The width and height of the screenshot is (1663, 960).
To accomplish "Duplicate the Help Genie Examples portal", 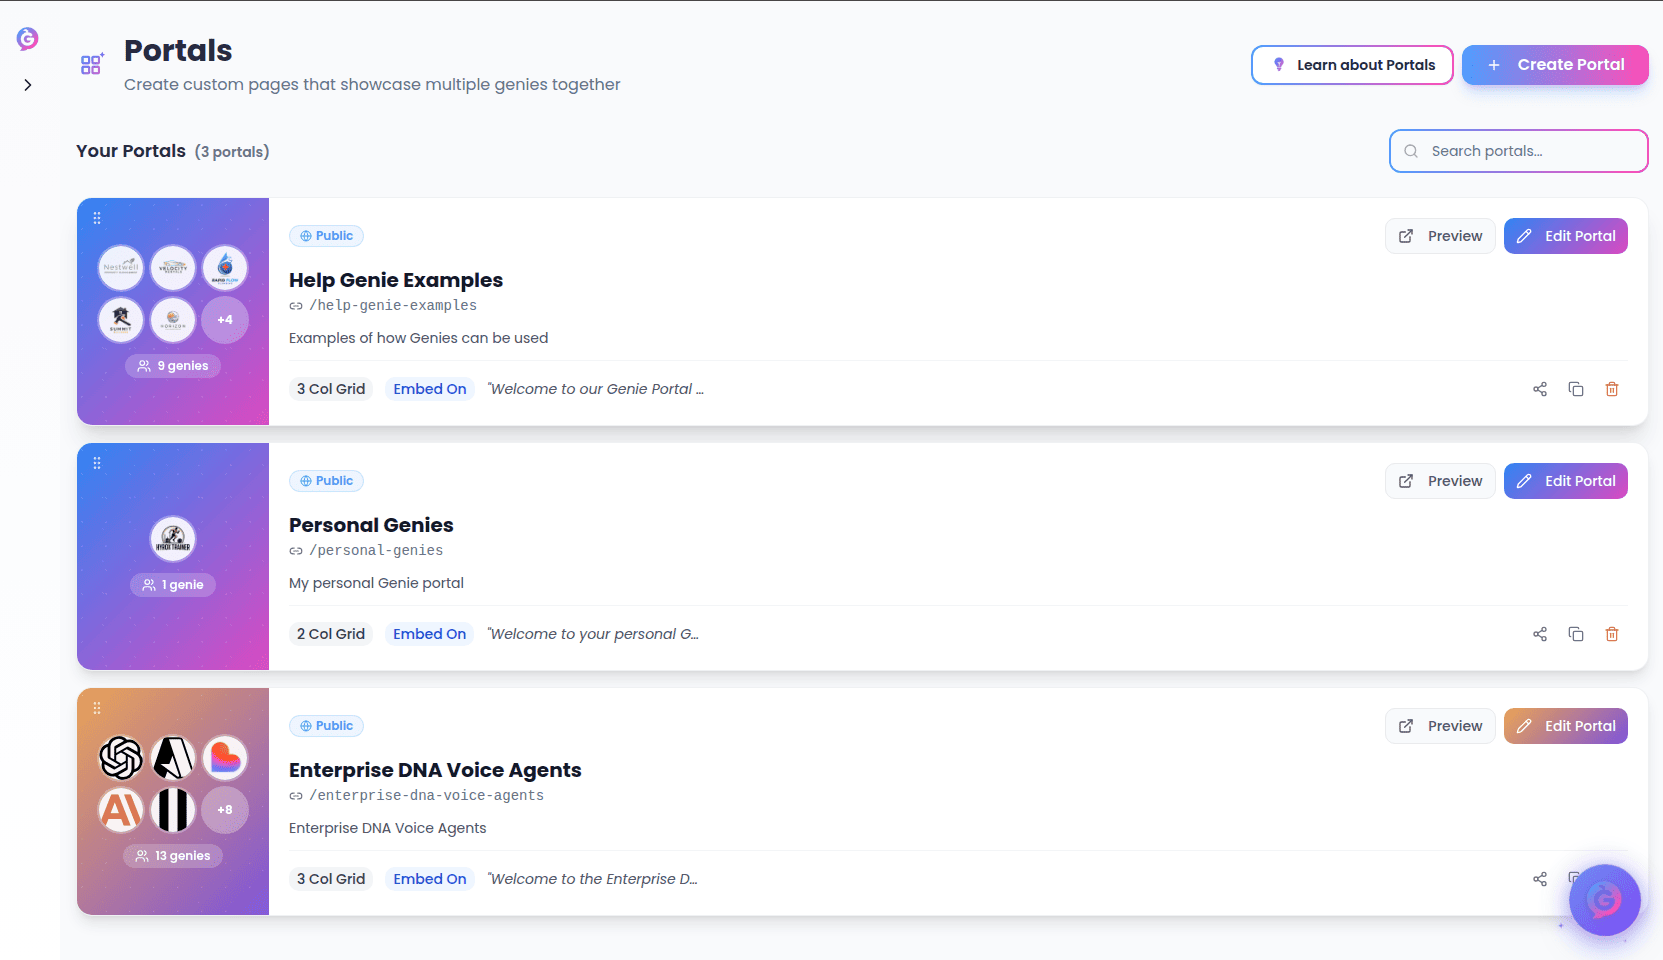I will tap(1576, 389).
